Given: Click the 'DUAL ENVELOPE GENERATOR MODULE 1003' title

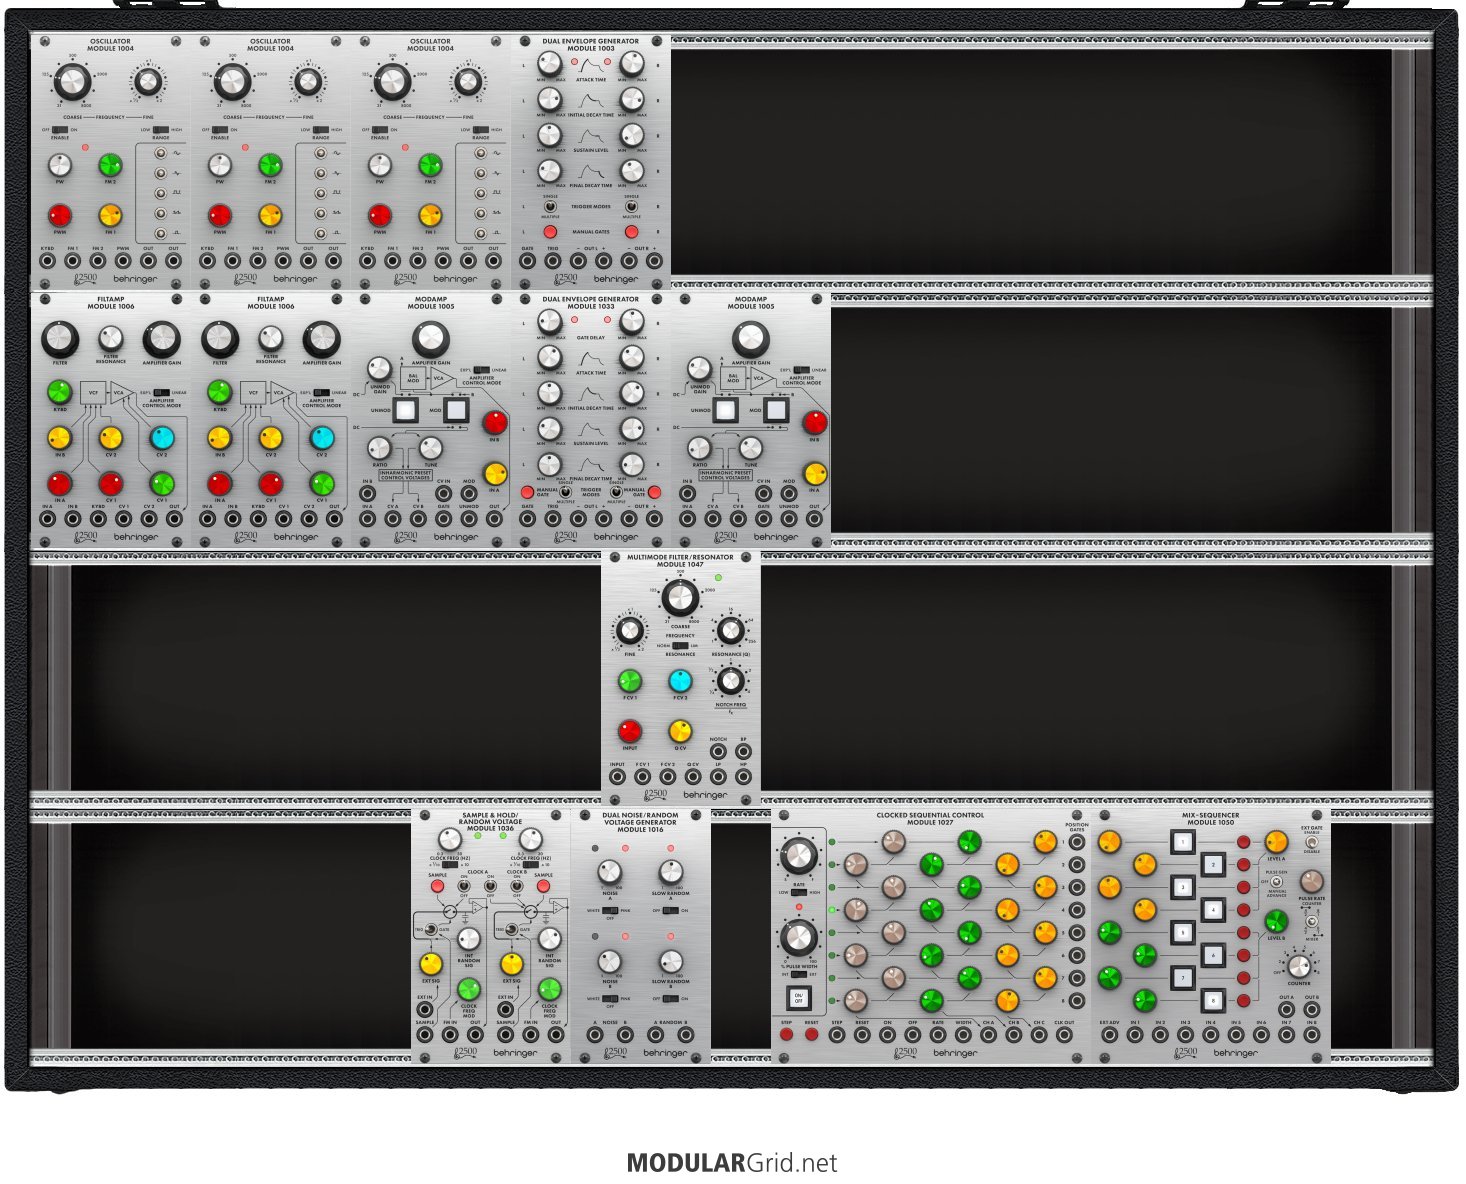Looking at the screenshot, I should pyautogui.click(x=591, y=45).
